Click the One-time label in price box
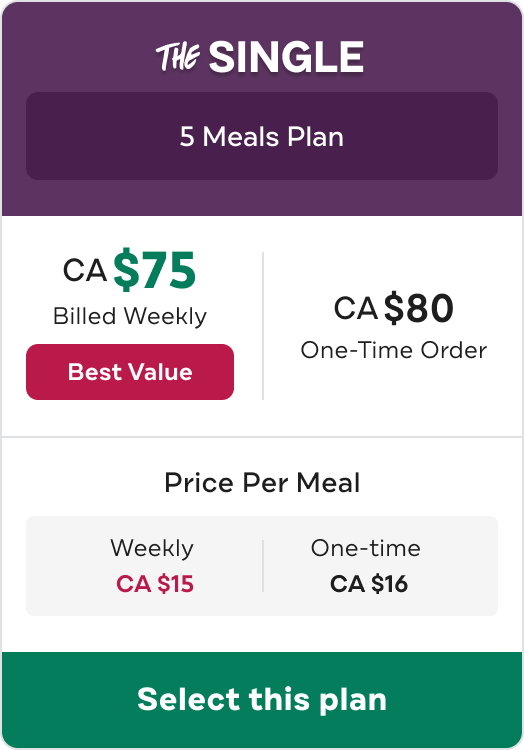Screen dimensions: 524x750 point(366,548)
